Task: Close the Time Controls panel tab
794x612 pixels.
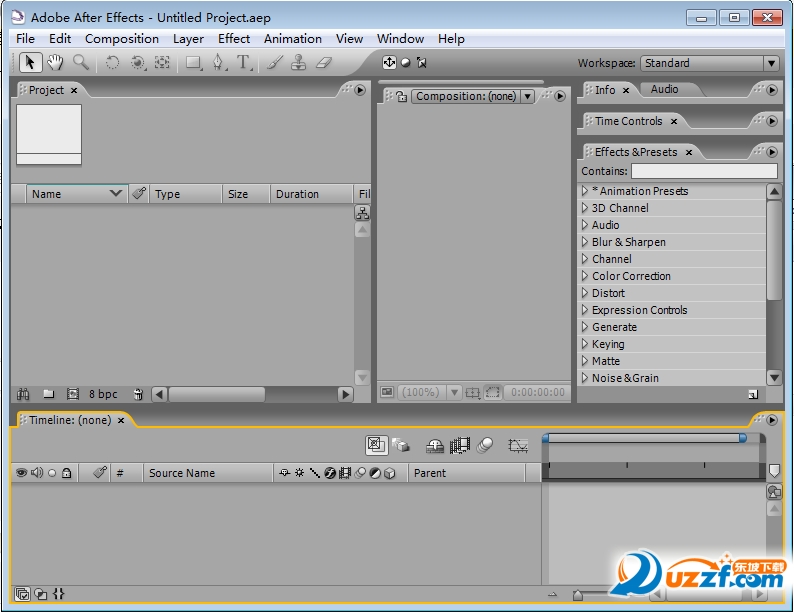Action: [x=674, y=121]
